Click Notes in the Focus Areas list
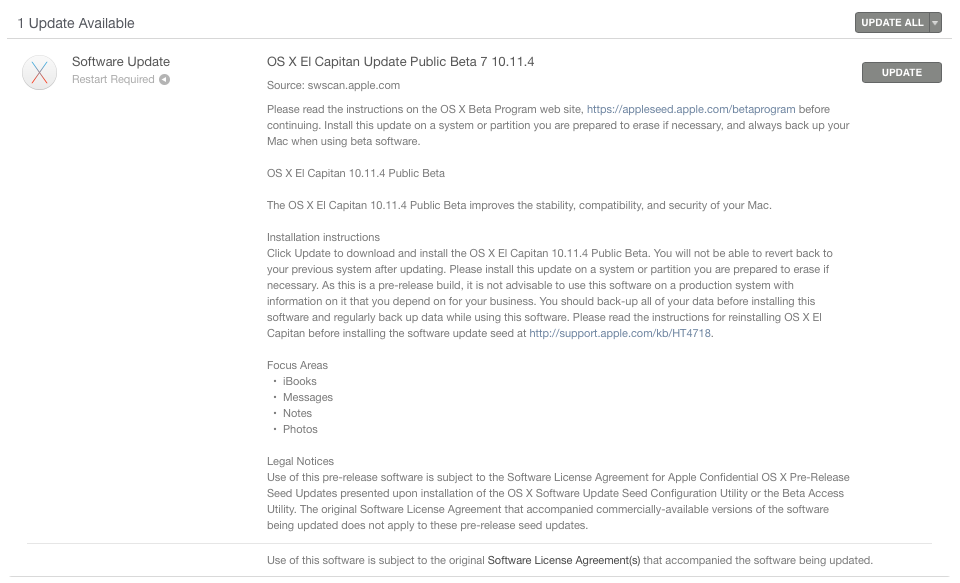960x583 pixels. [297, 413]
